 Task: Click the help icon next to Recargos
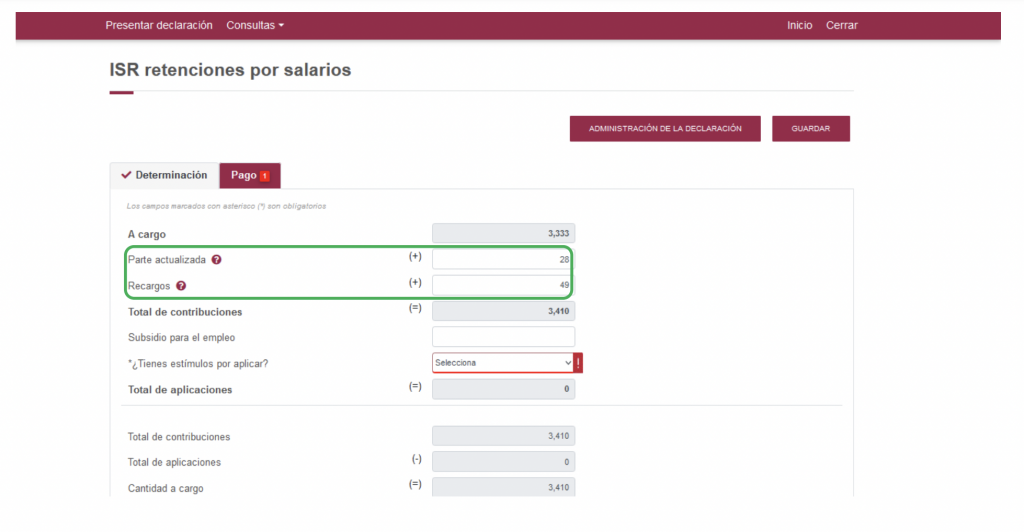click(181, 286)
